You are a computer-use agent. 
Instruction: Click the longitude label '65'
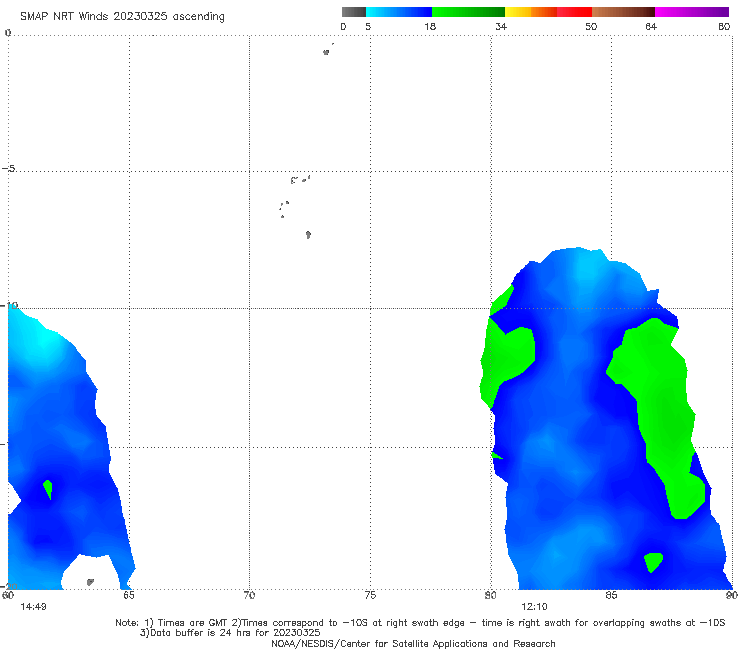tap(129, 595)
